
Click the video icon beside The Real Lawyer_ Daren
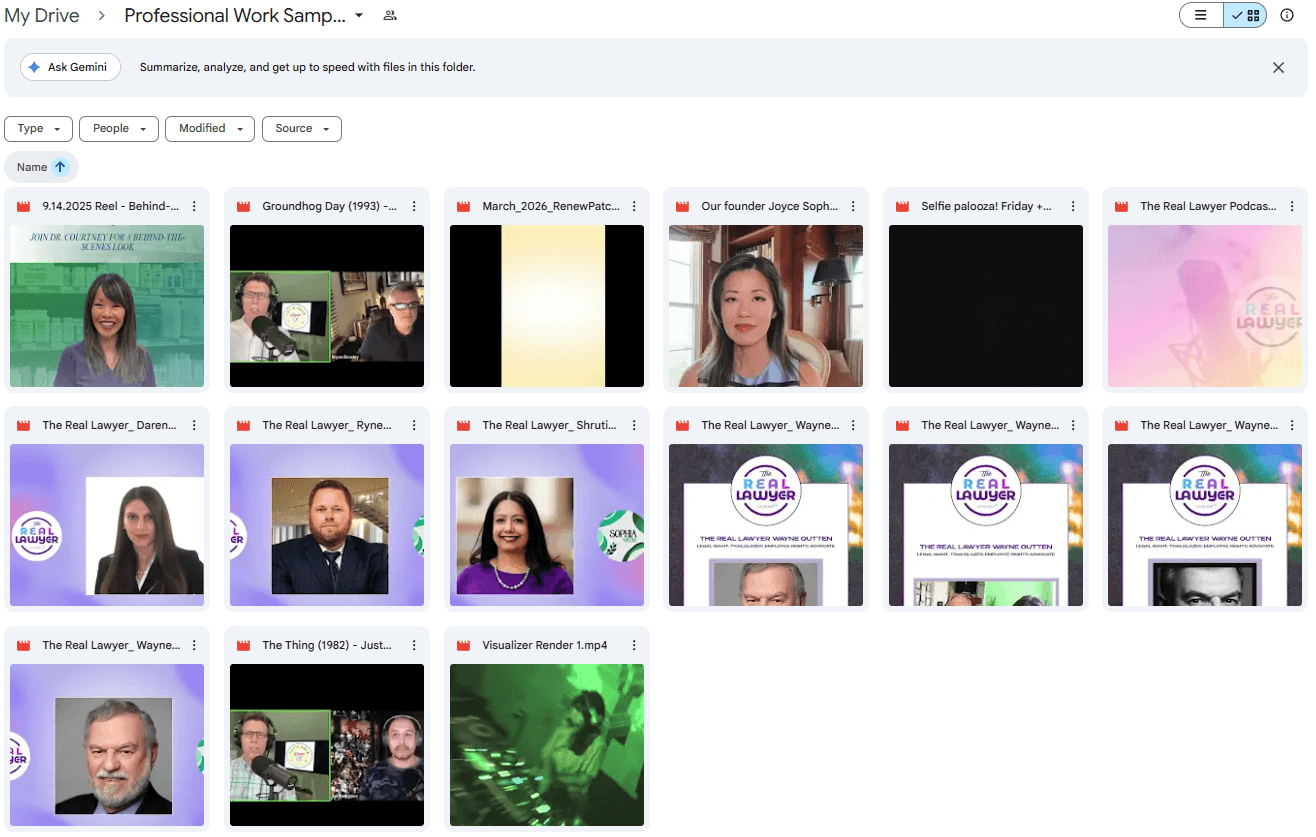coord(23,425)
